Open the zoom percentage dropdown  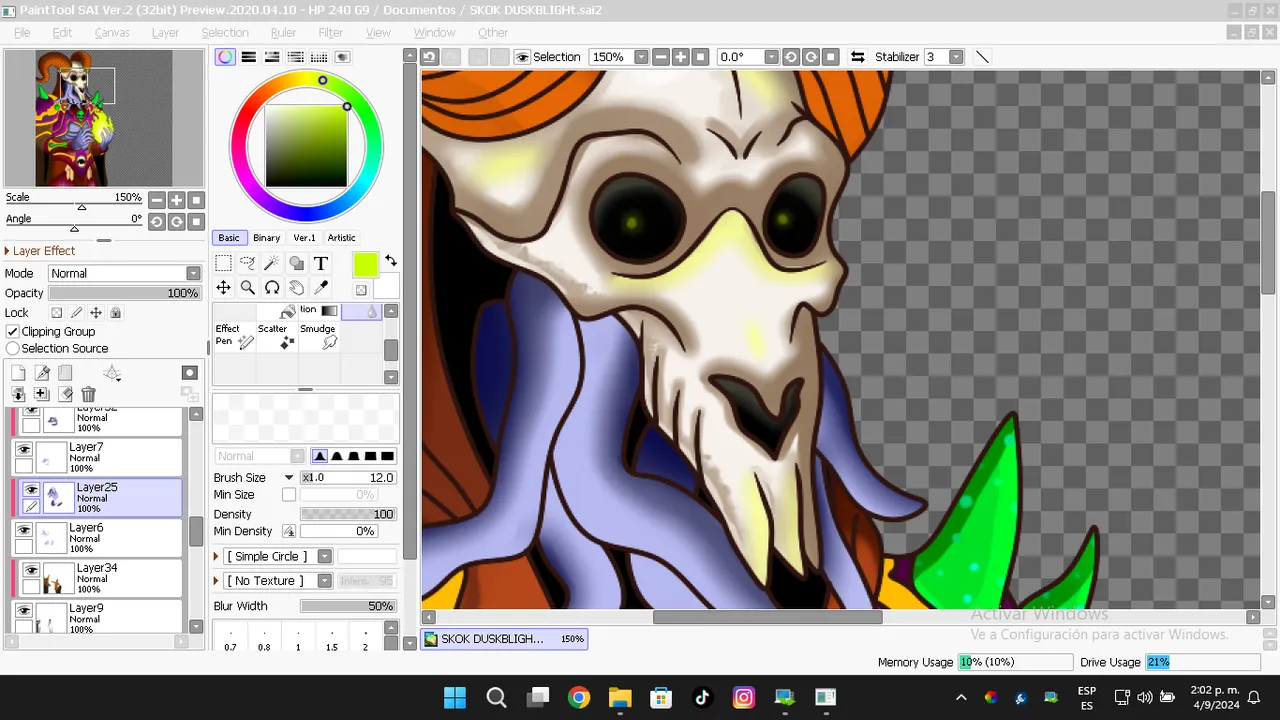click(641, 57)
